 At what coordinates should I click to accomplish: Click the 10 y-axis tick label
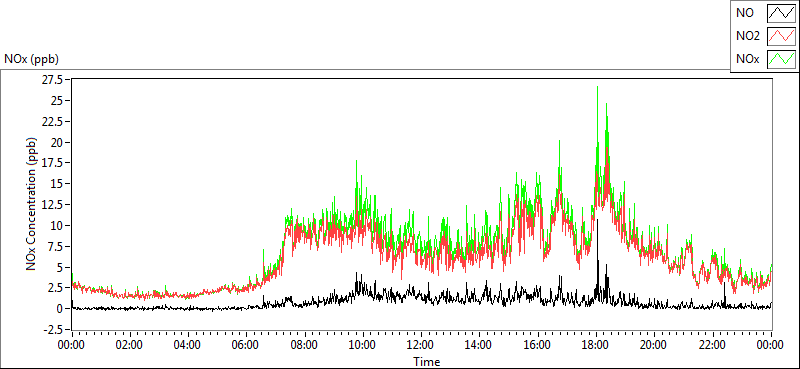coord(57,226)
